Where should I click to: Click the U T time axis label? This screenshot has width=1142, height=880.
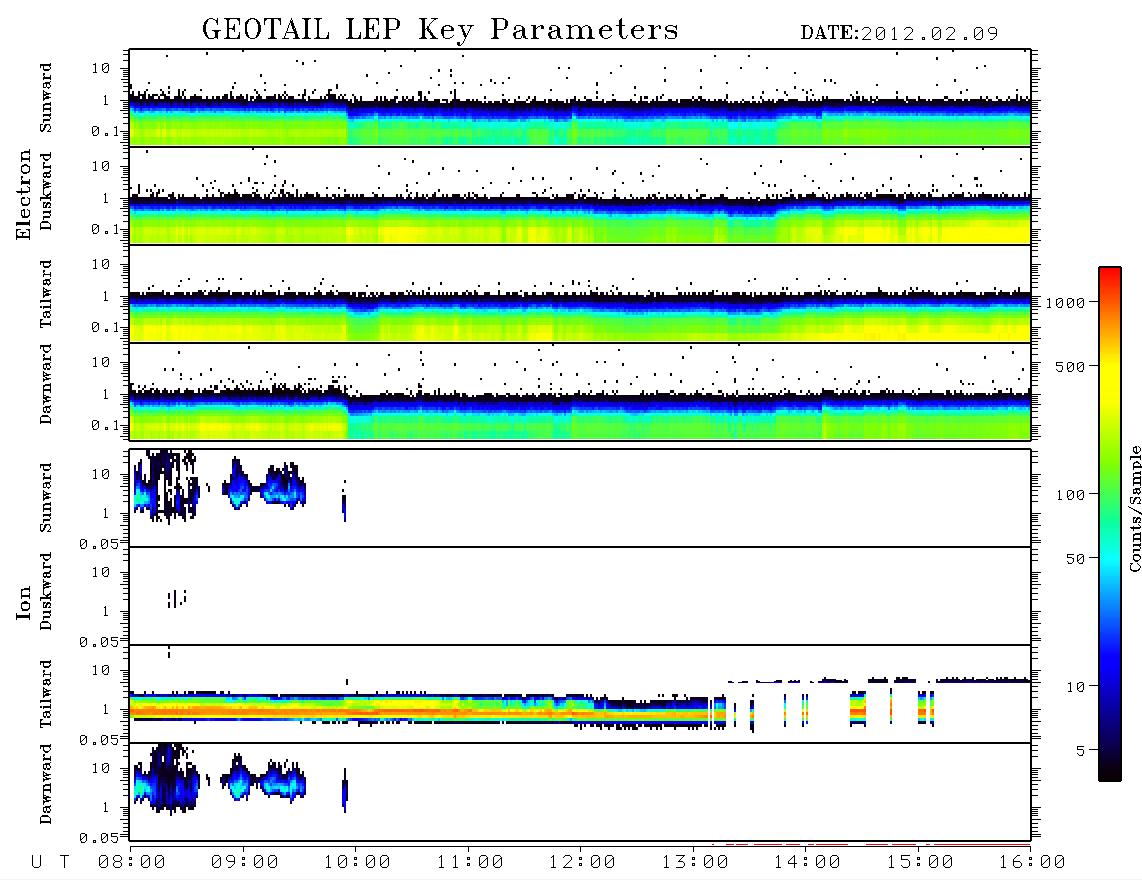[x=50, y=862]
